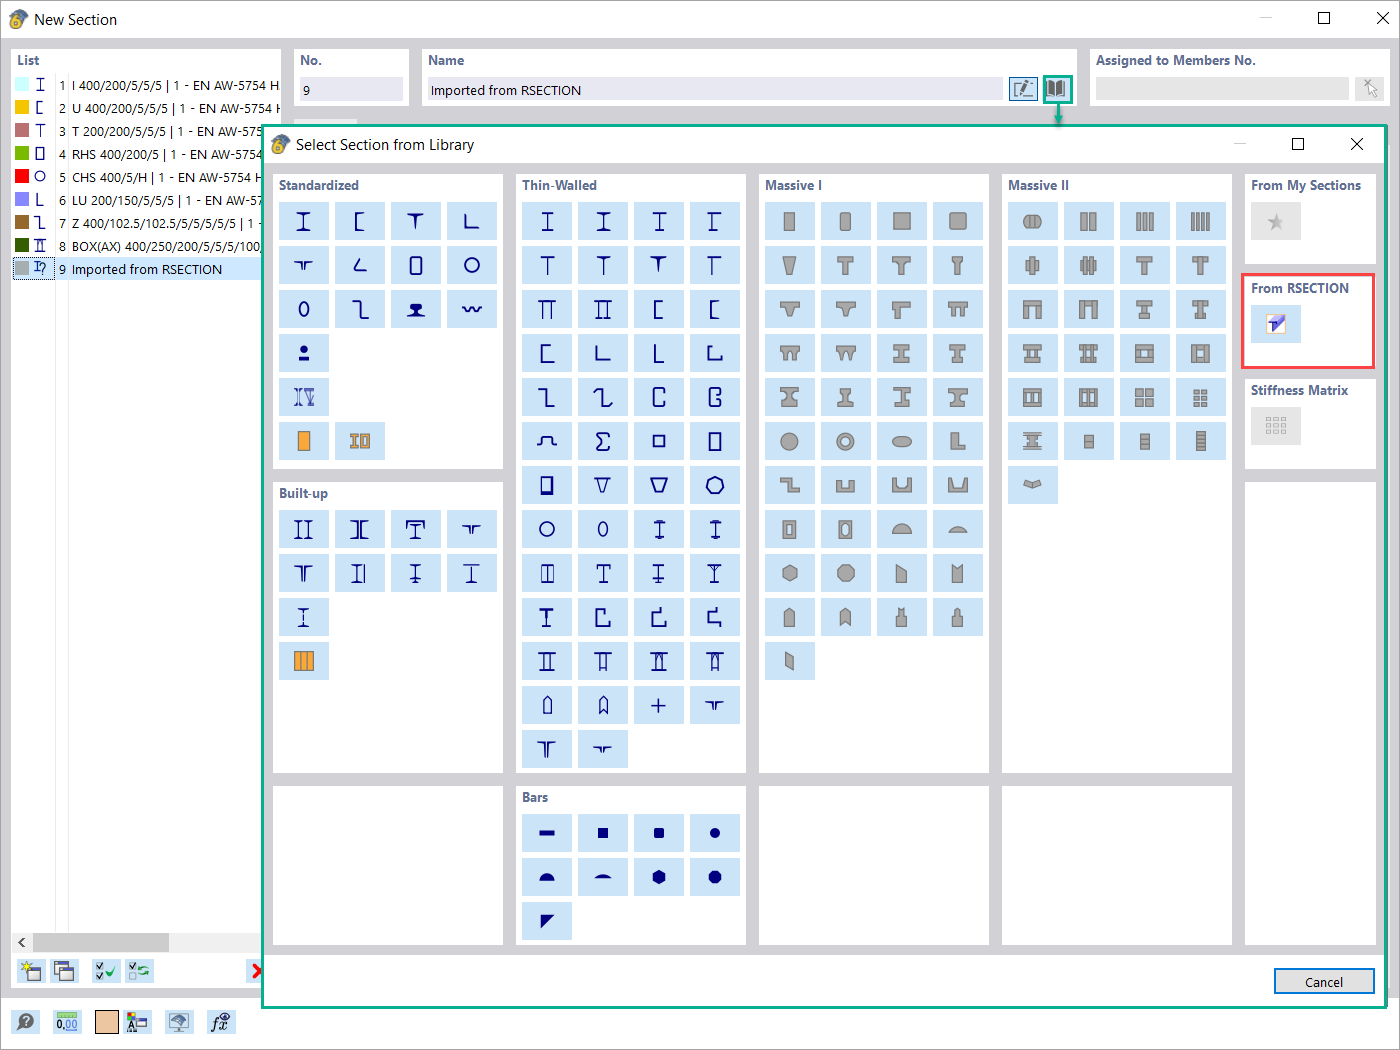Open the From My Sections favorites star

coord(1275,221)
